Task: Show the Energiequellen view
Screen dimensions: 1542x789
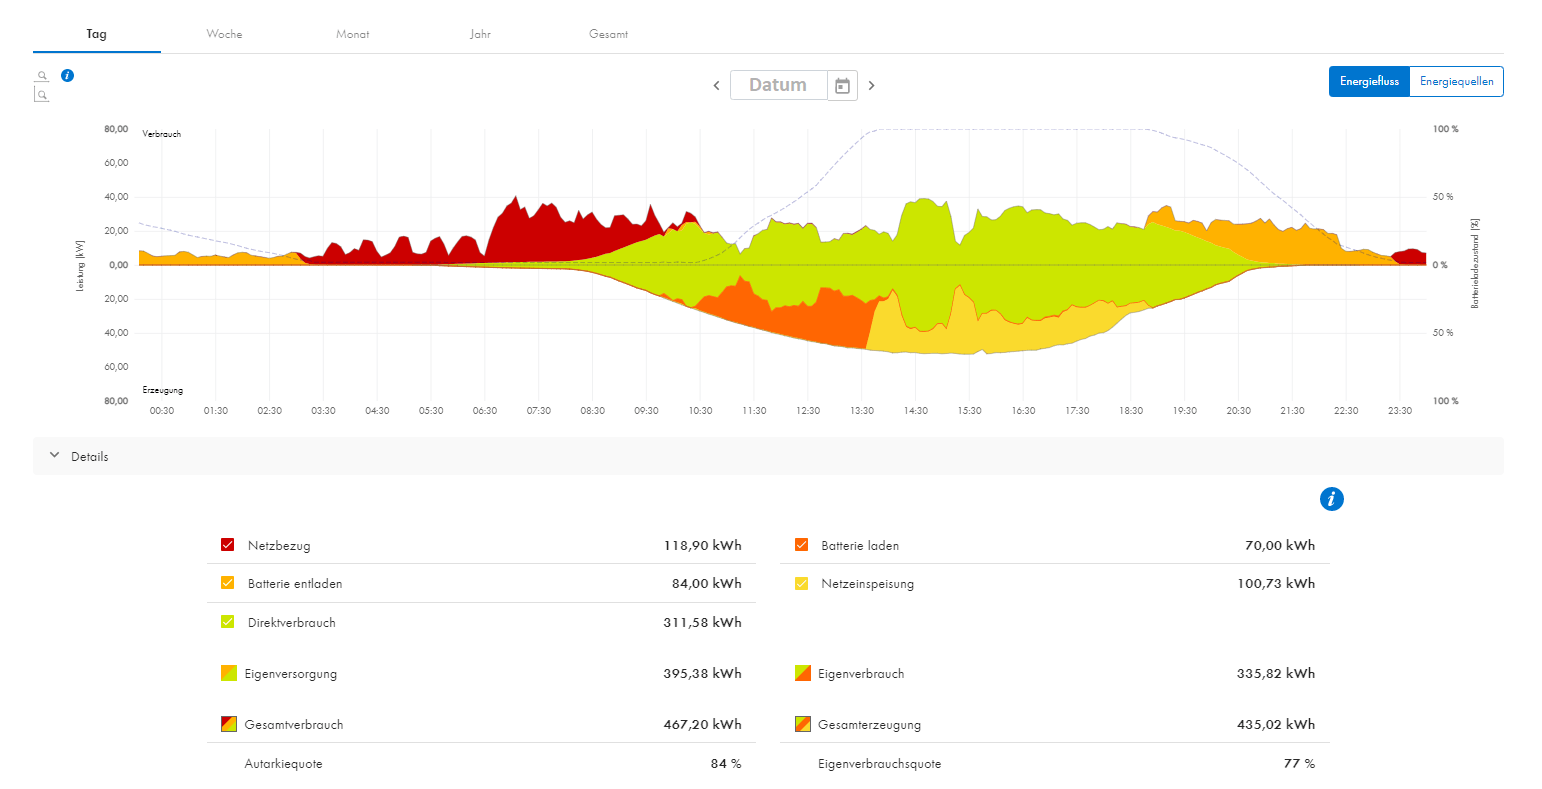Action: click(1456, 82)
